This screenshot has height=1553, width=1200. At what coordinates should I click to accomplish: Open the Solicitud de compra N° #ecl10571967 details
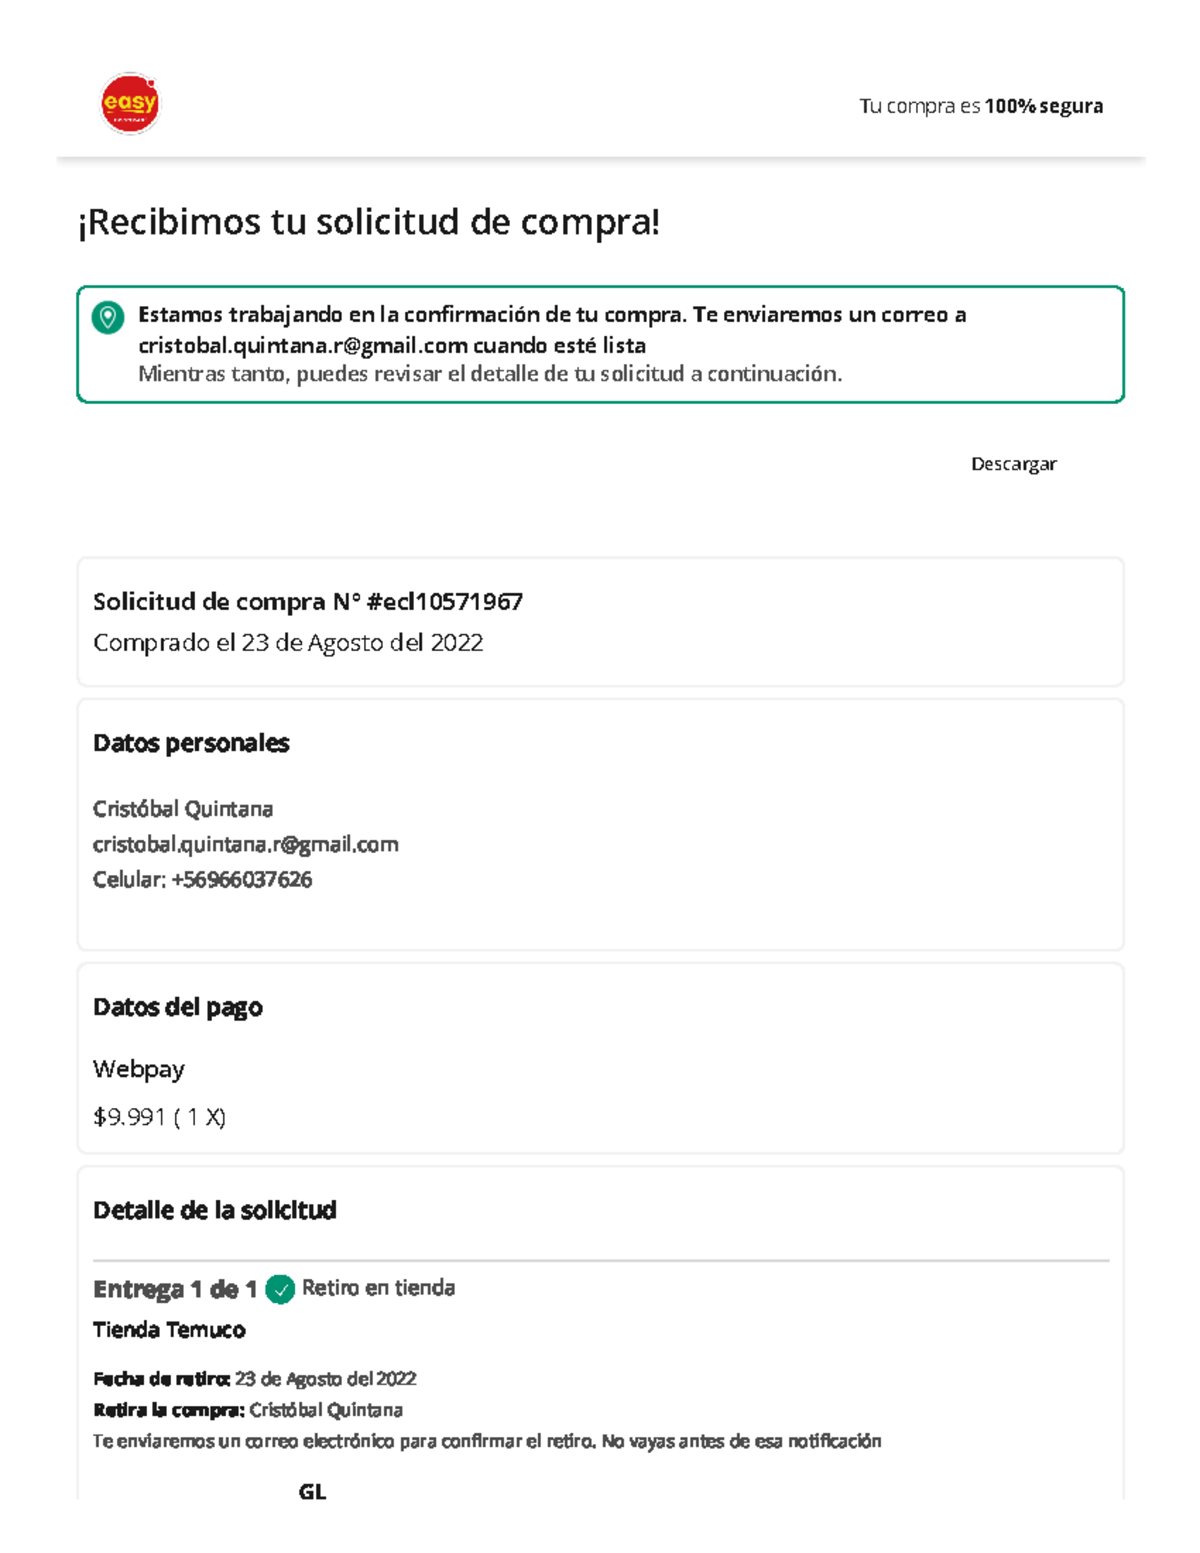click(308, 602)
